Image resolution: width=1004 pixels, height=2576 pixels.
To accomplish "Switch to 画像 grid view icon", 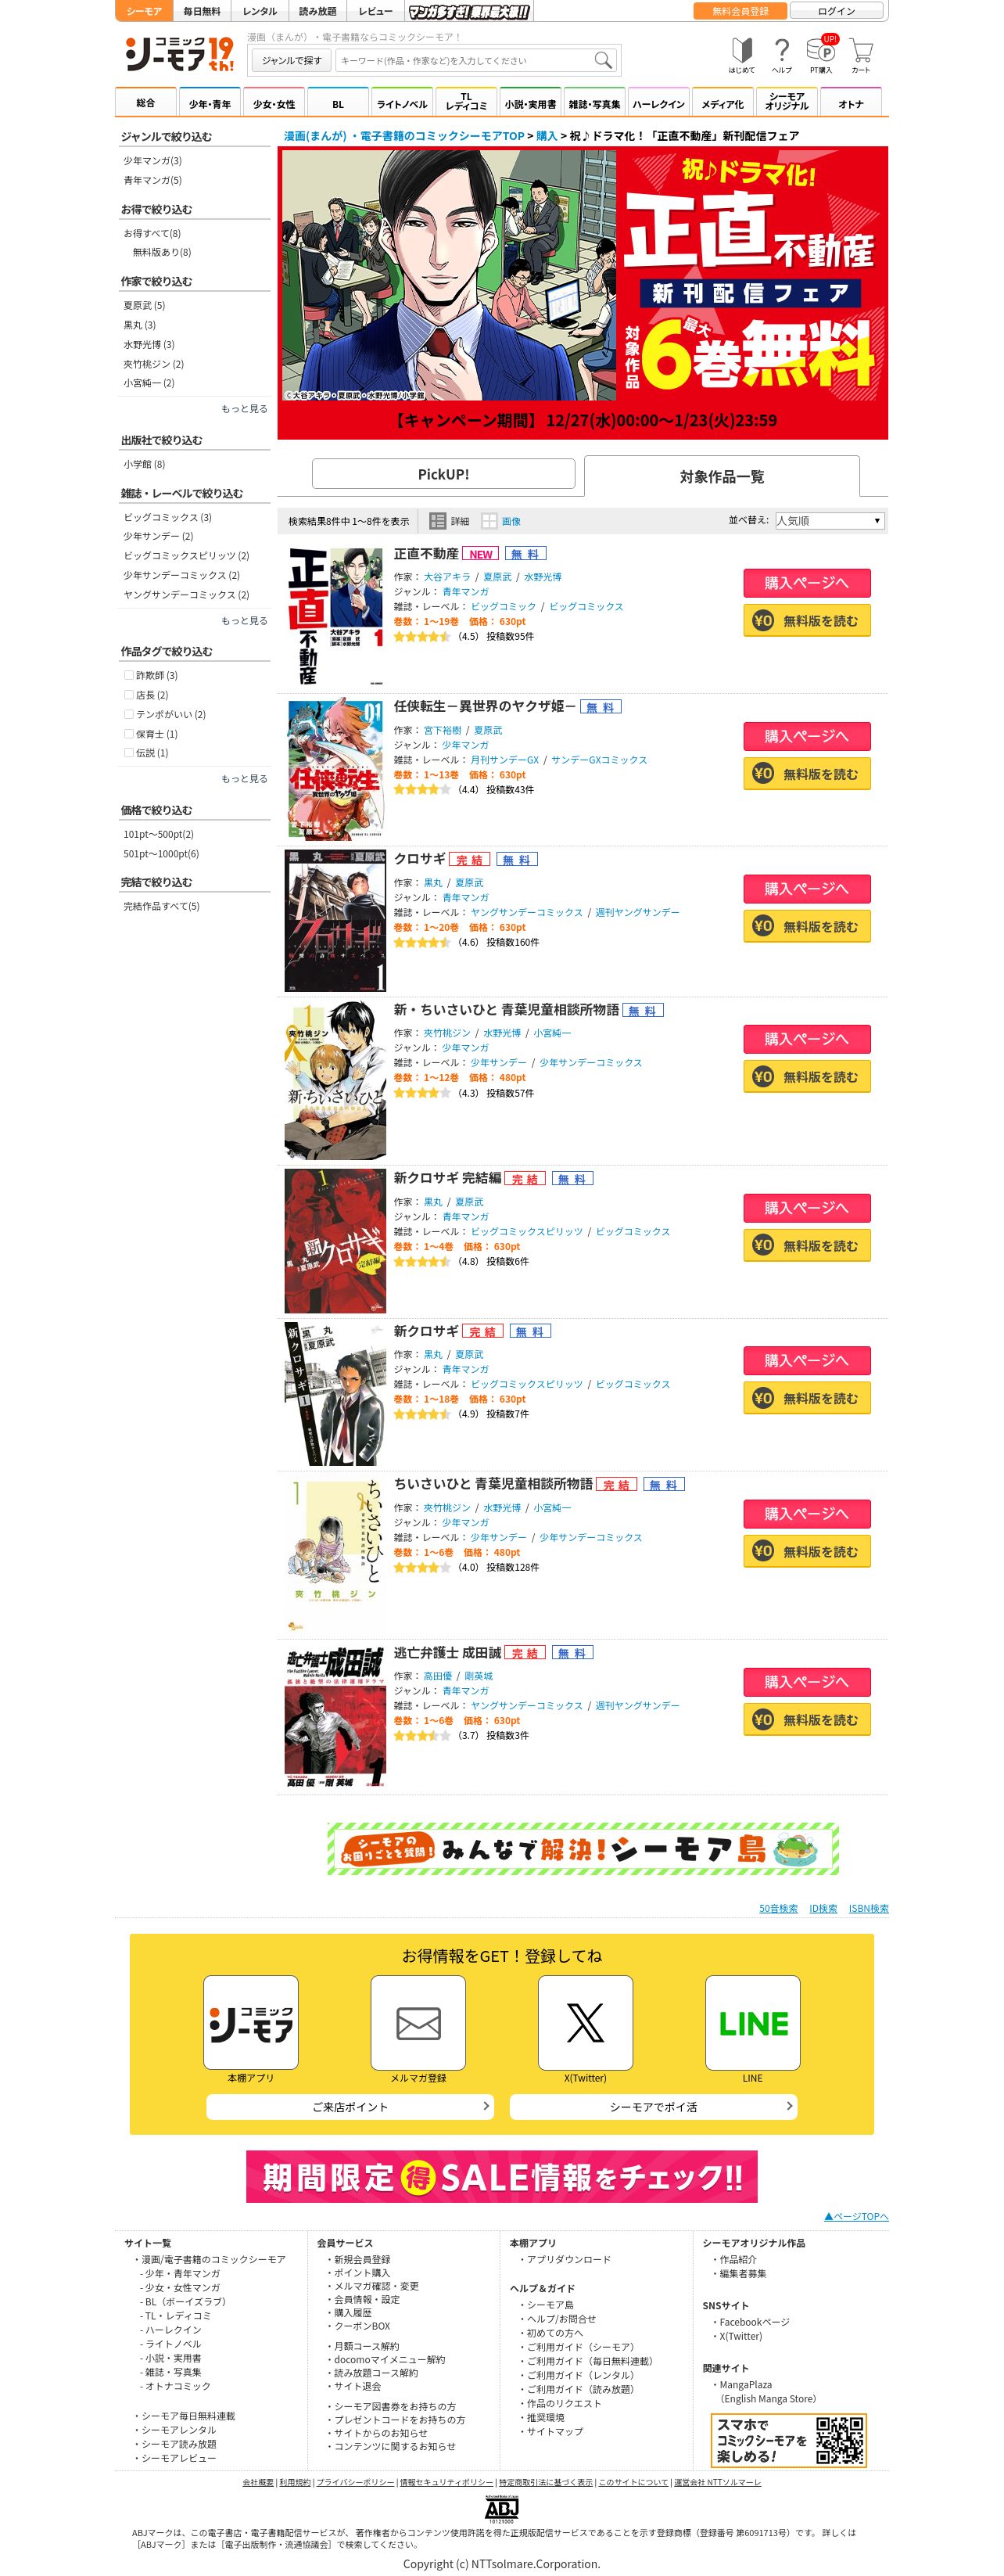I will click(501, 521).
